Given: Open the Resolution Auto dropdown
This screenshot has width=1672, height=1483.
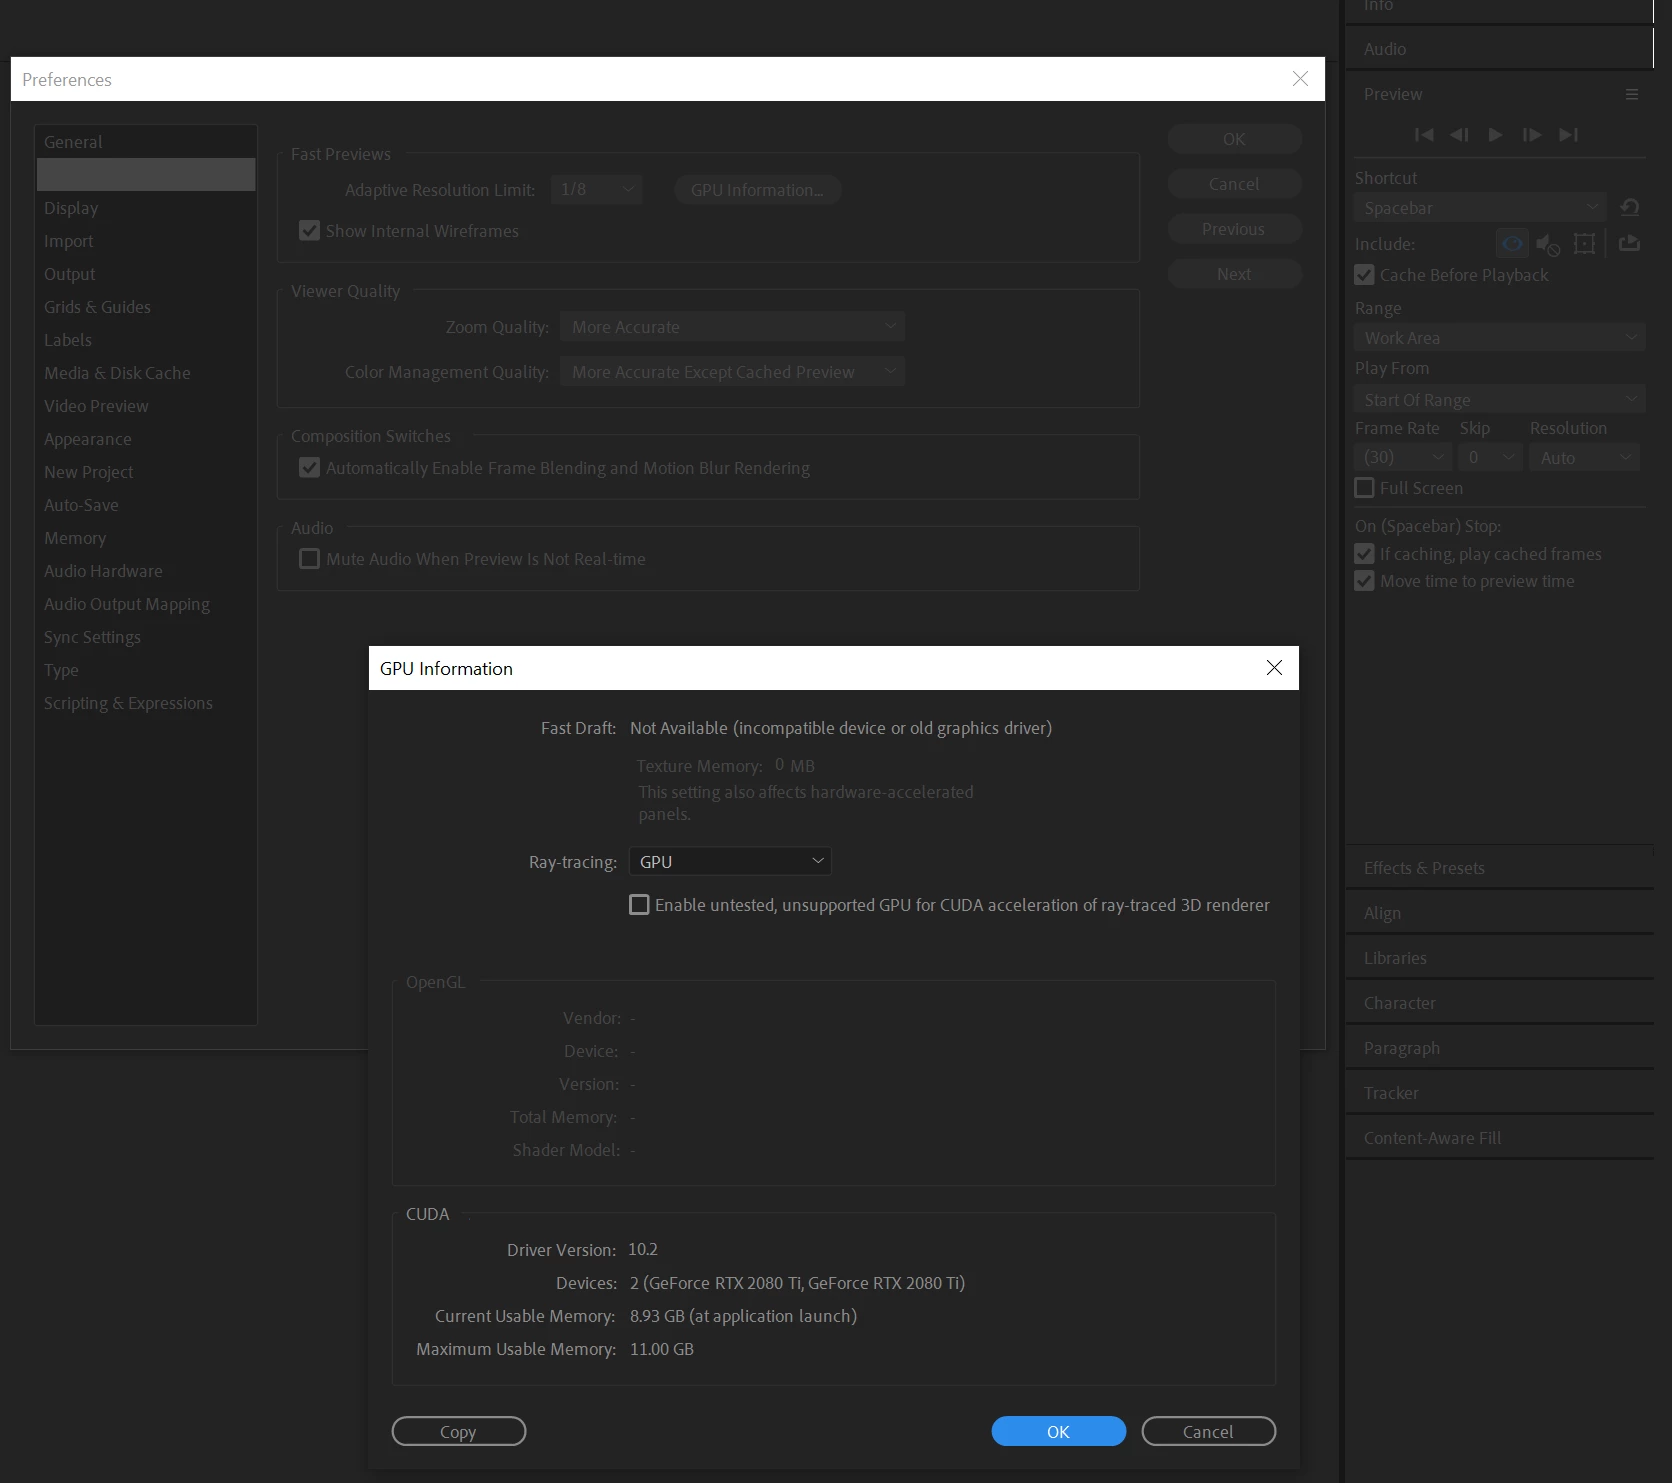Looking at the screenshot, I should (1584, 457).
